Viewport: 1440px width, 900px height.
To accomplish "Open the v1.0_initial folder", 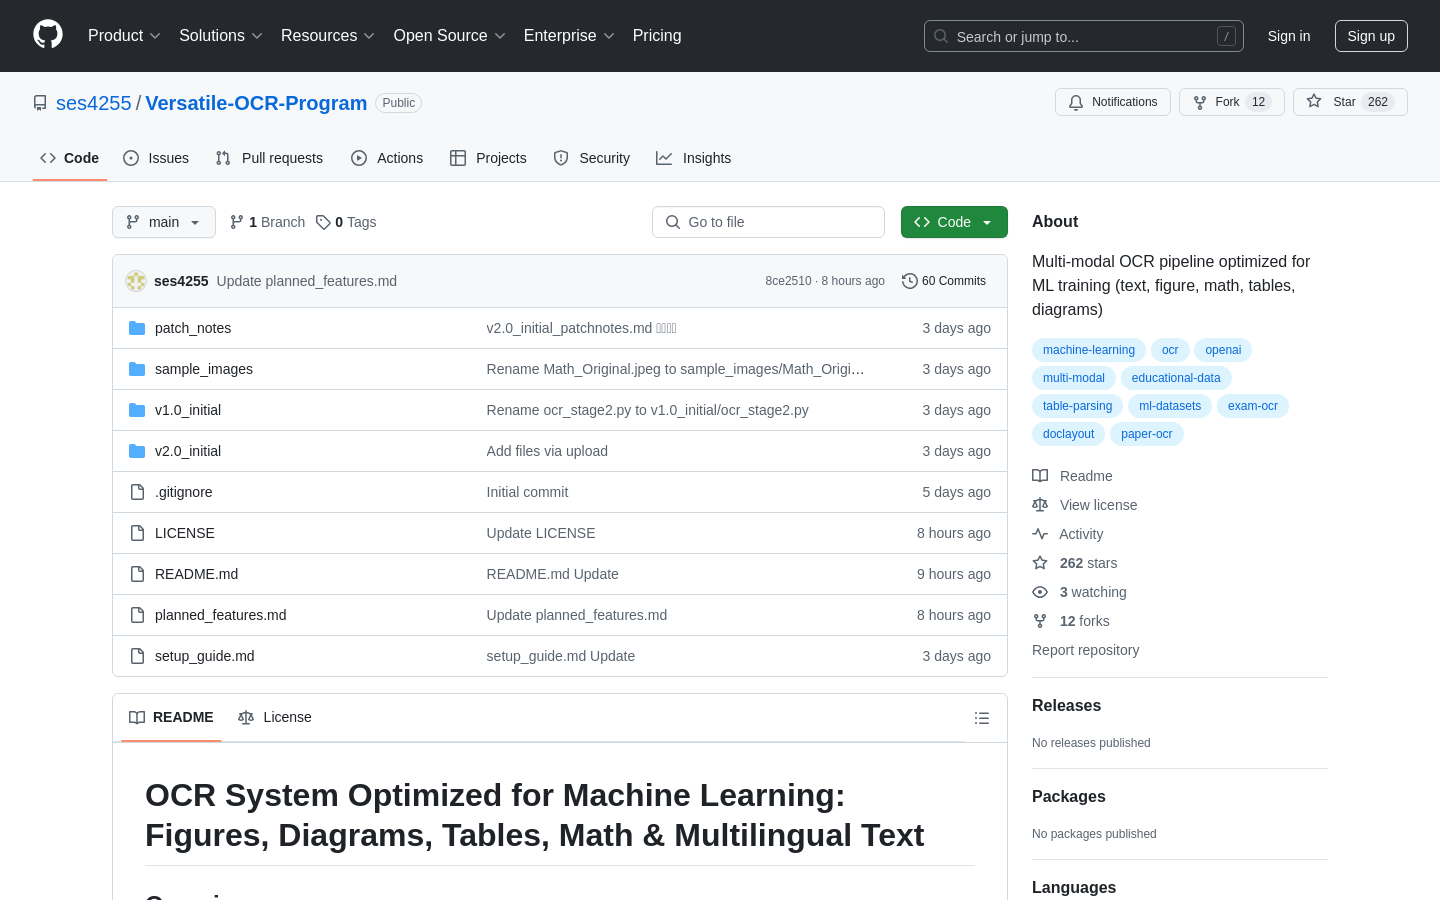I will pos(188,410).
